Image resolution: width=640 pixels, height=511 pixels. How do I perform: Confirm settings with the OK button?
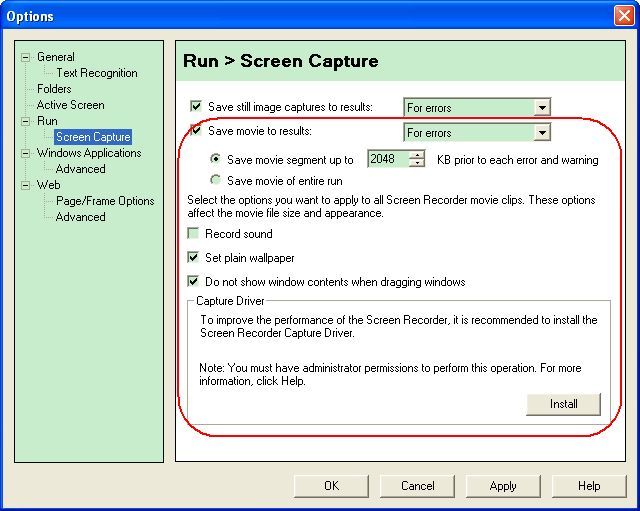331,486
